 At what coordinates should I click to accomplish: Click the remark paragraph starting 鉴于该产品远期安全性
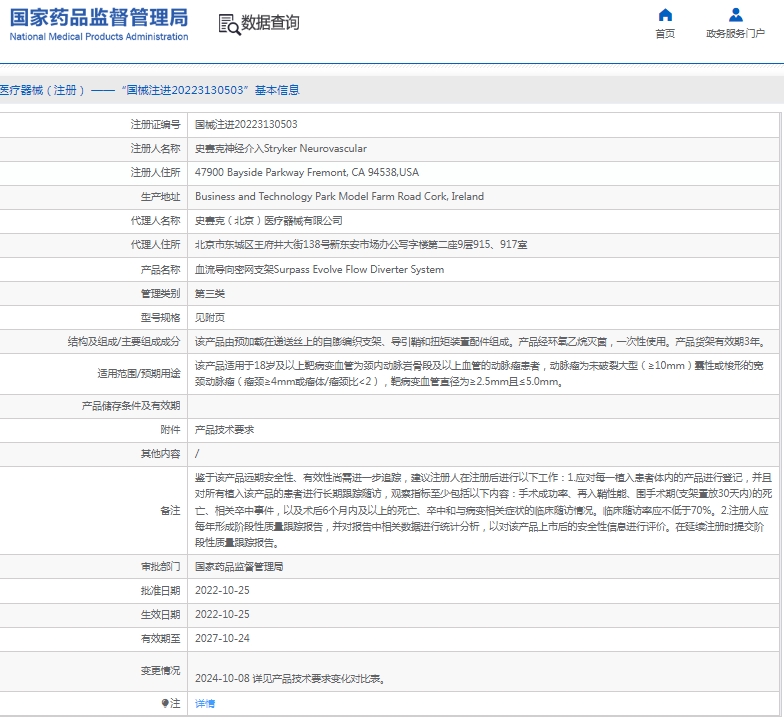click(x=484, y=510)
